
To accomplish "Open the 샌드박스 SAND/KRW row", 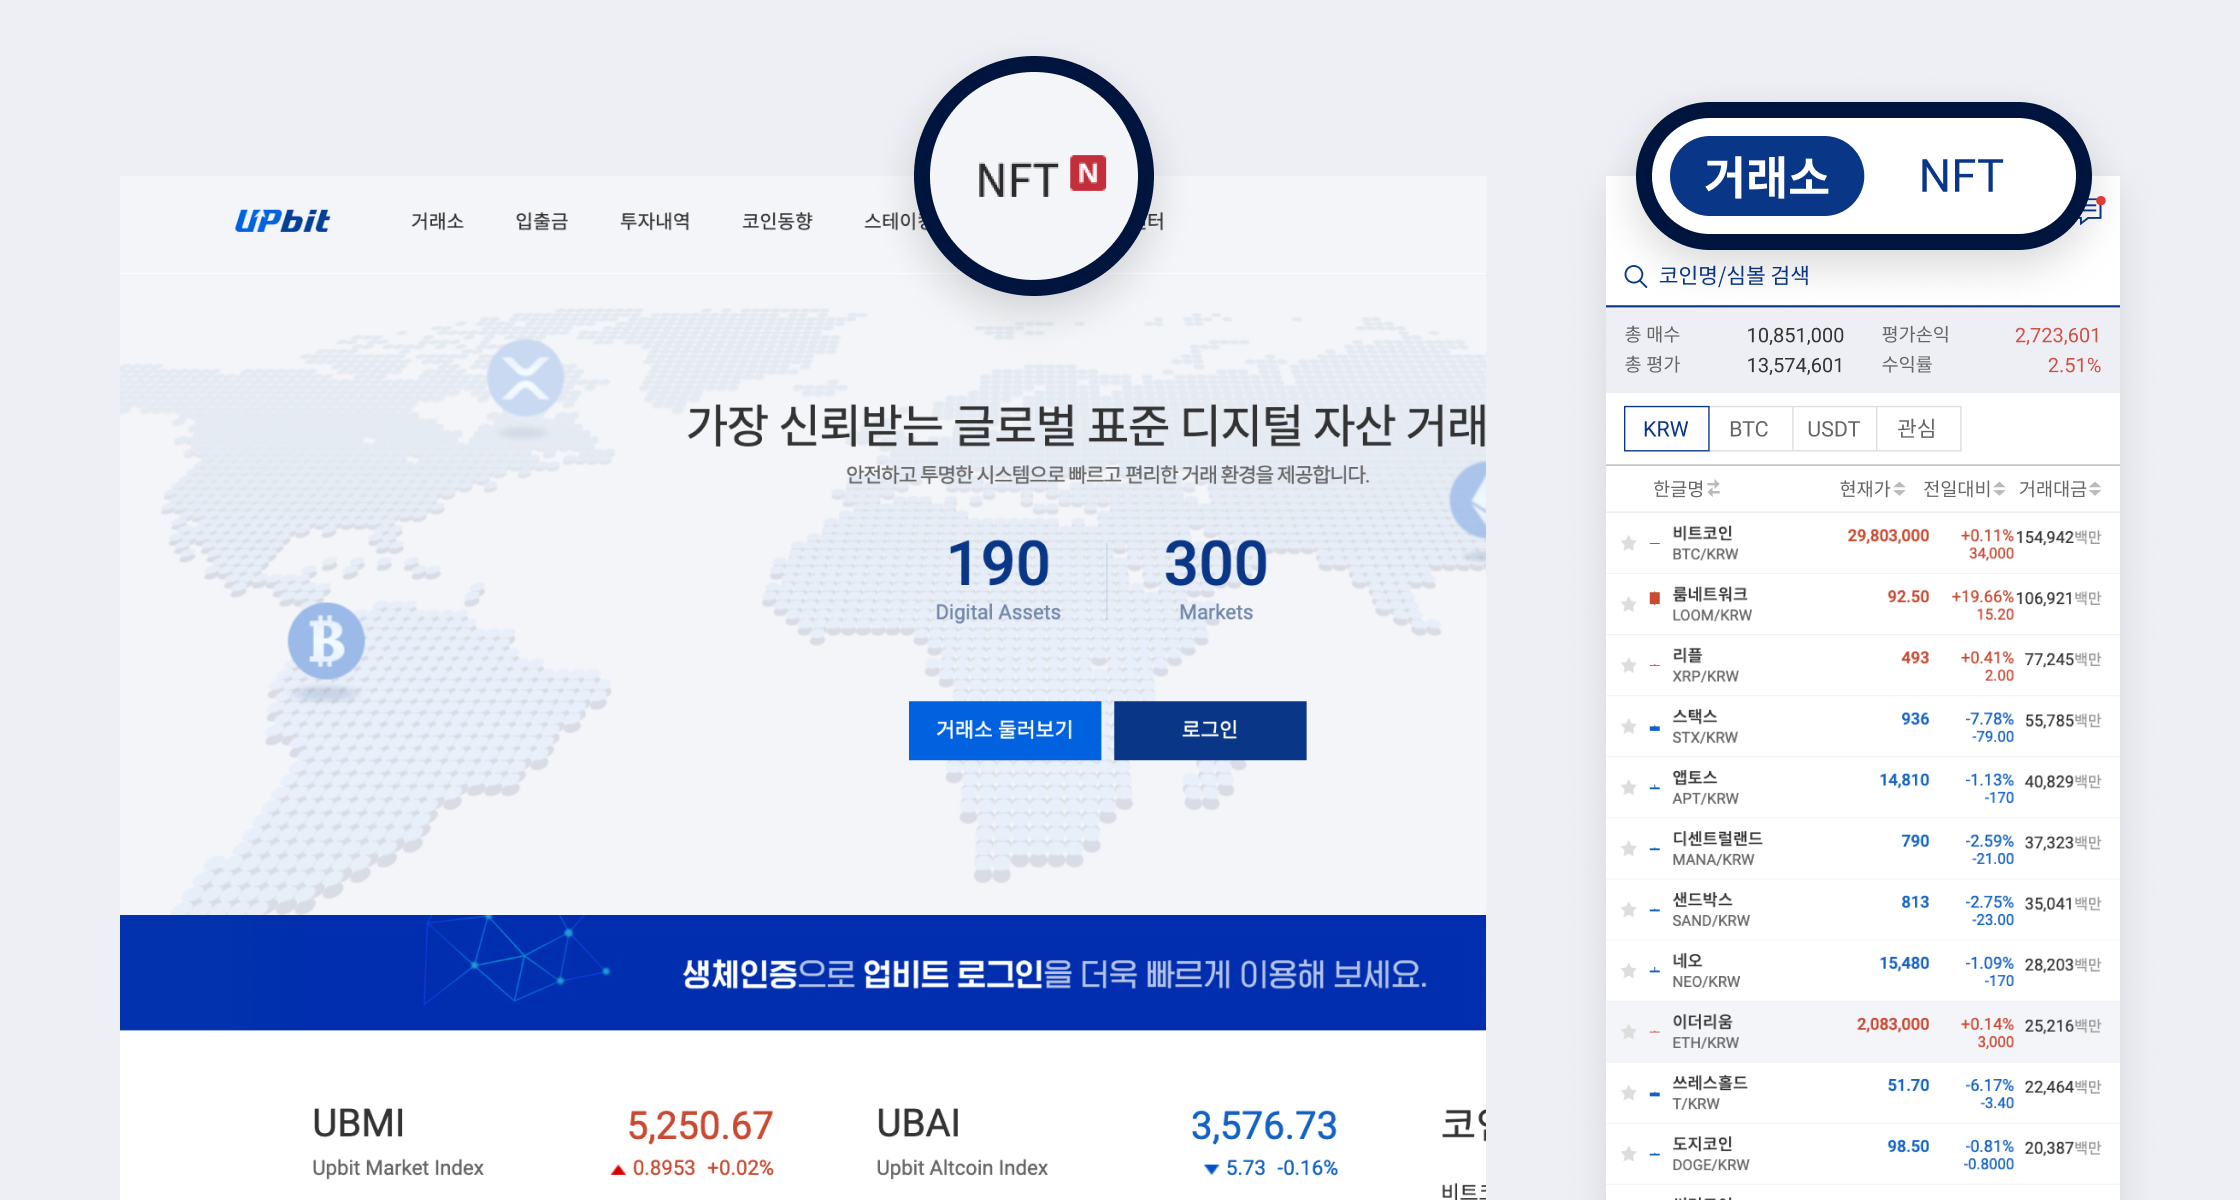I will point(1862,909).
